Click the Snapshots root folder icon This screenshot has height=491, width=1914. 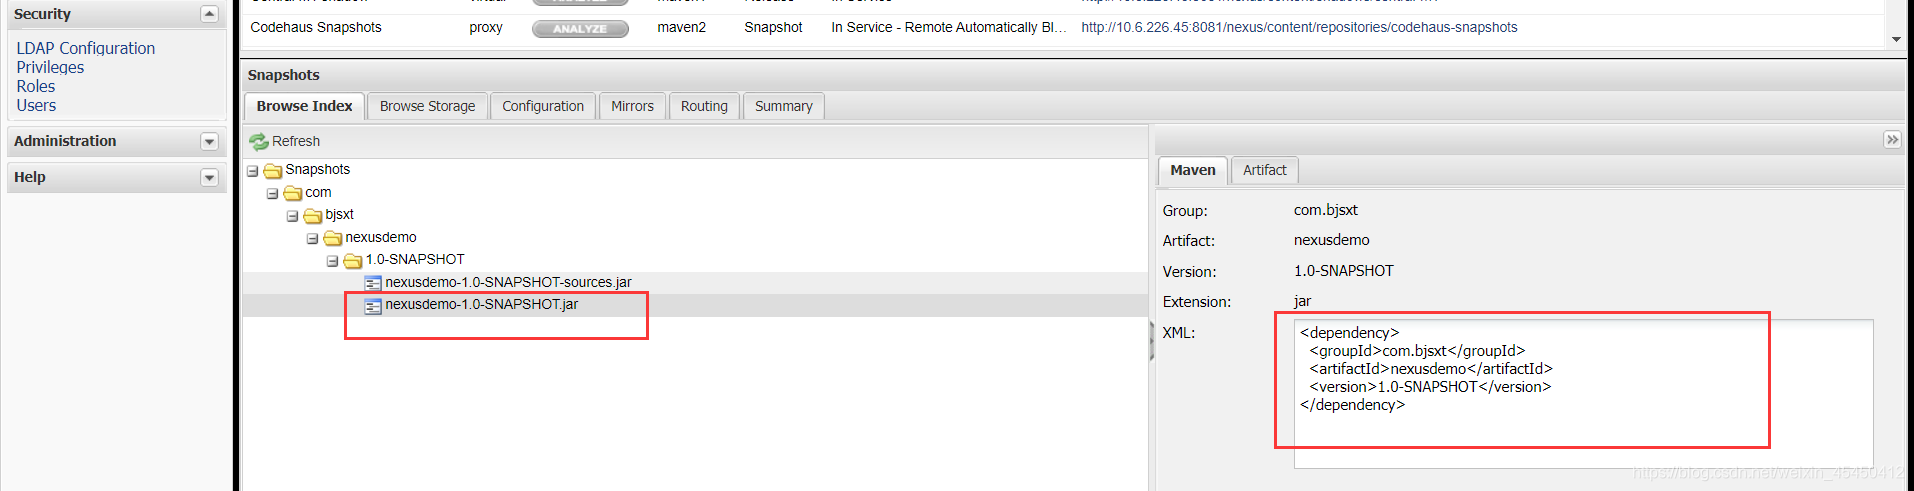(273, 171)
